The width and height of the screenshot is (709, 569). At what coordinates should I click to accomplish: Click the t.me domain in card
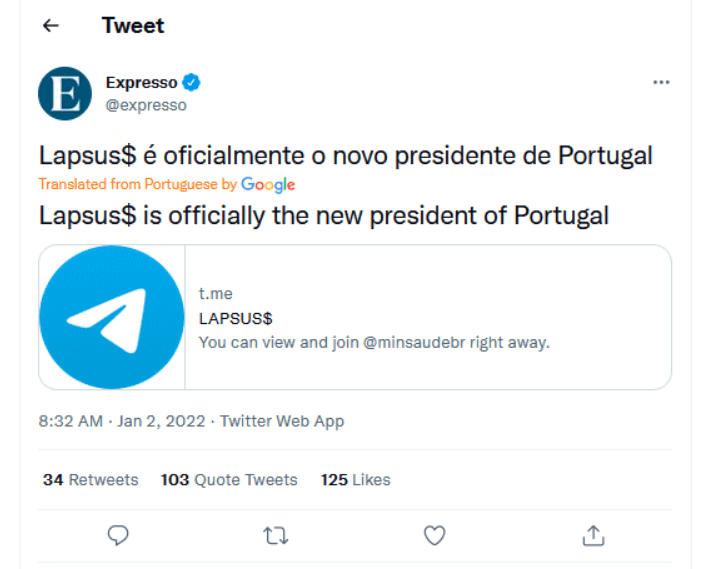(x=216, y=294)
